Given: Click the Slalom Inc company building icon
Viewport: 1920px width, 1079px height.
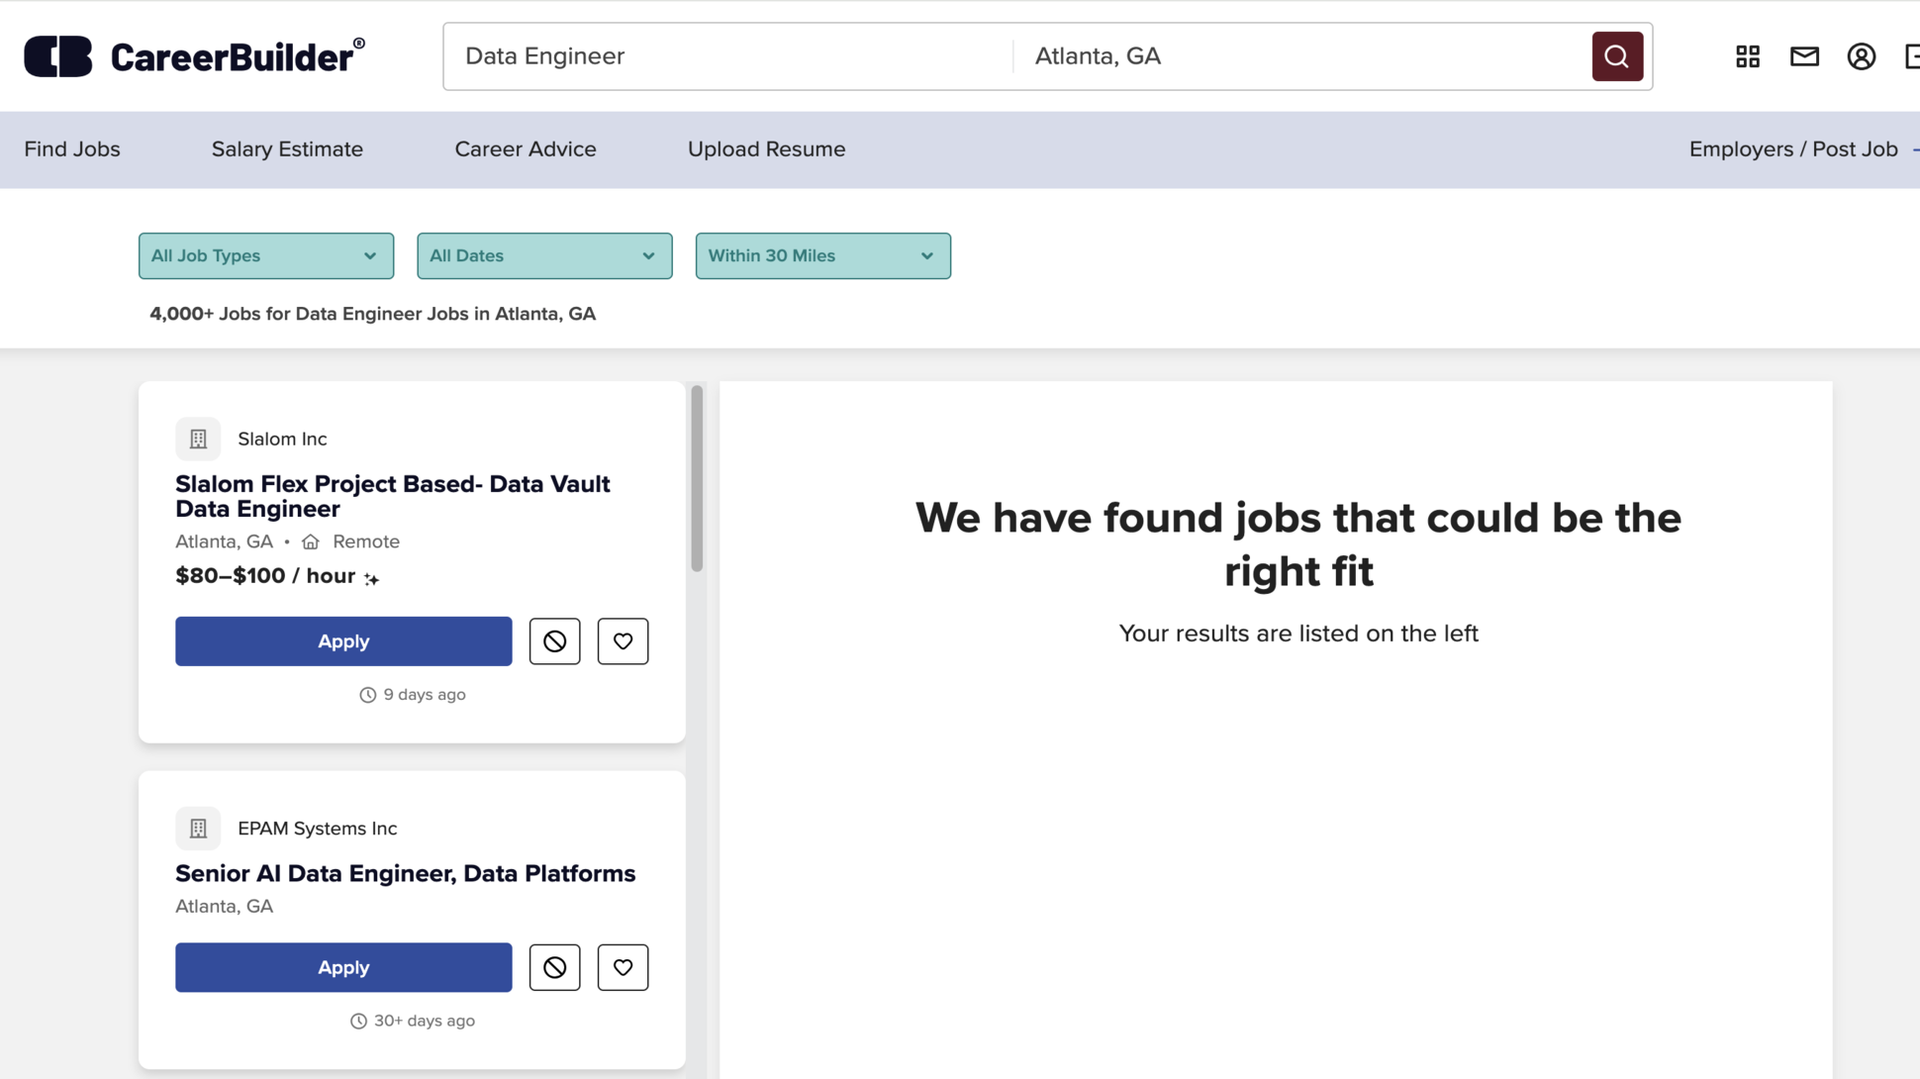Looking at the screenshot, I should click(198, 439).
